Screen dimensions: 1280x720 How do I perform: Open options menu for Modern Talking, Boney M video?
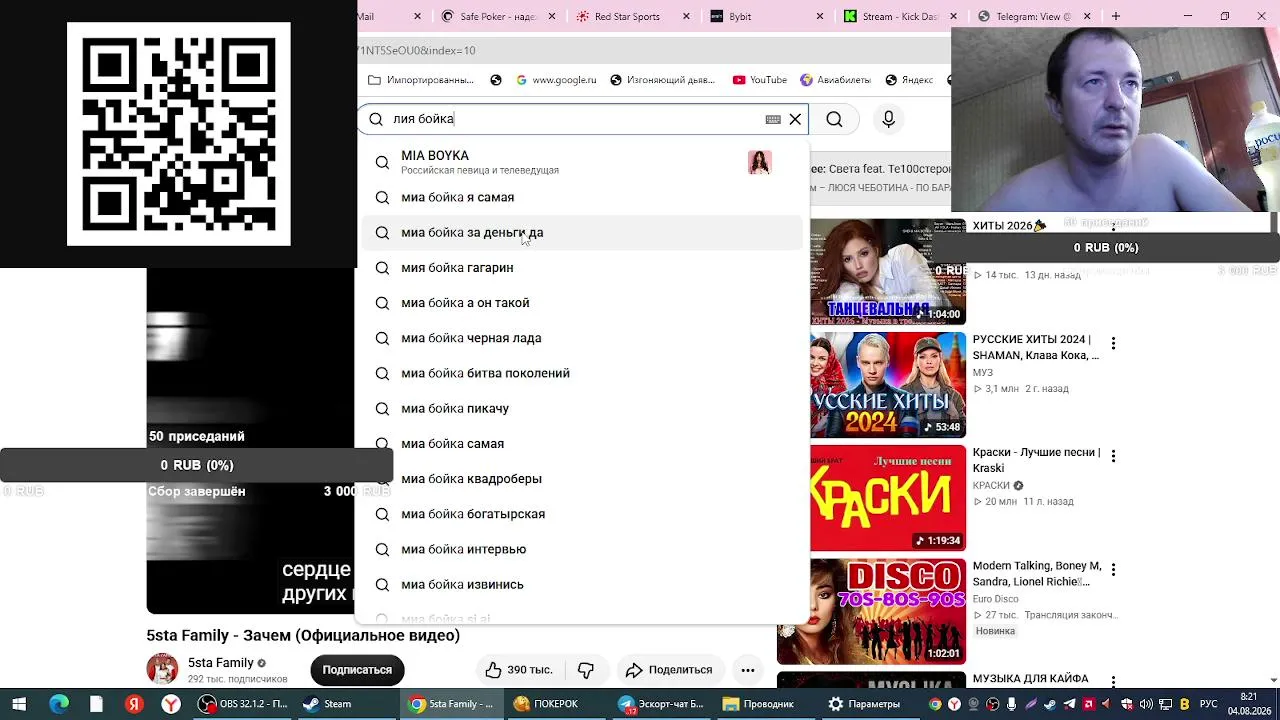tap(1113, 569)
